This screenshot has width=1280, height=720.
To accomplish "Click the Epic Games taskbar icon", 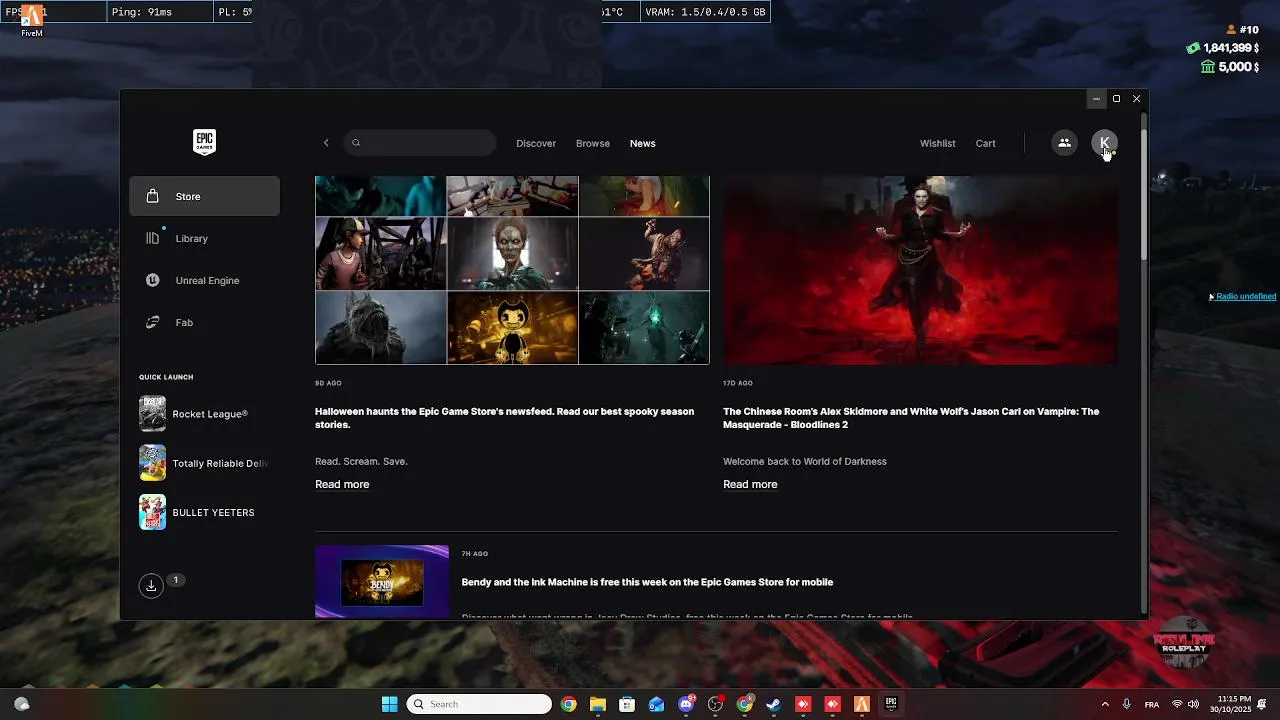I will click(891, 704).
